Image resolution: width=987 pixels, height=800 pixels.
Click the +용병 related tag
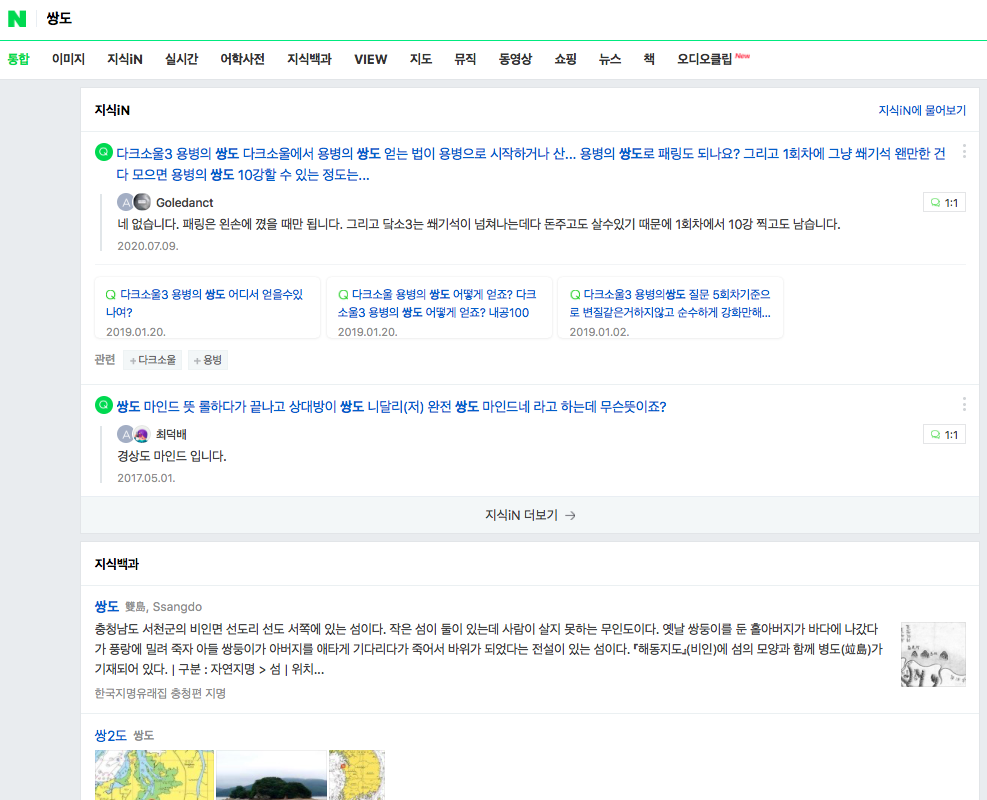[208, 360]
